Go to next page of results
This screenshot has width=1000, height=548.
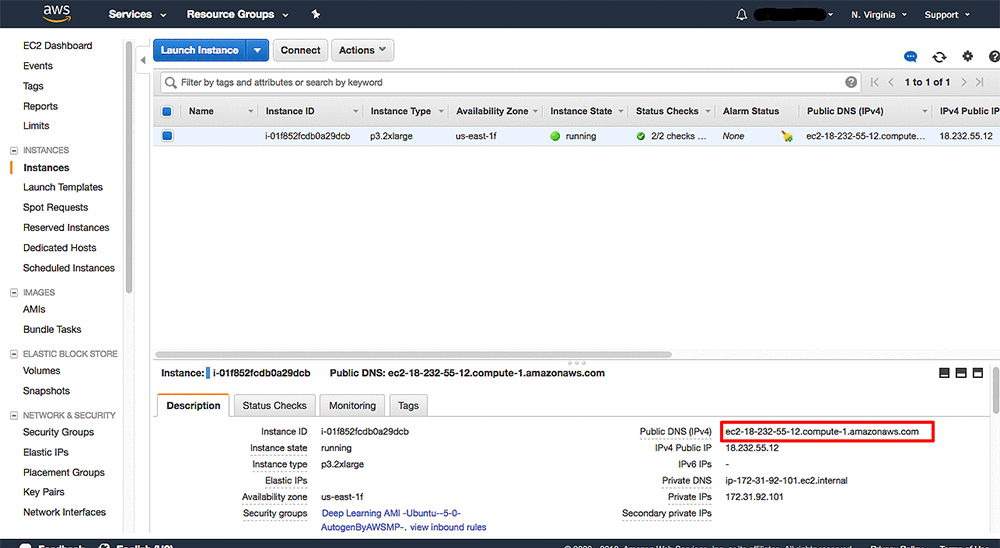pos(964,82)
